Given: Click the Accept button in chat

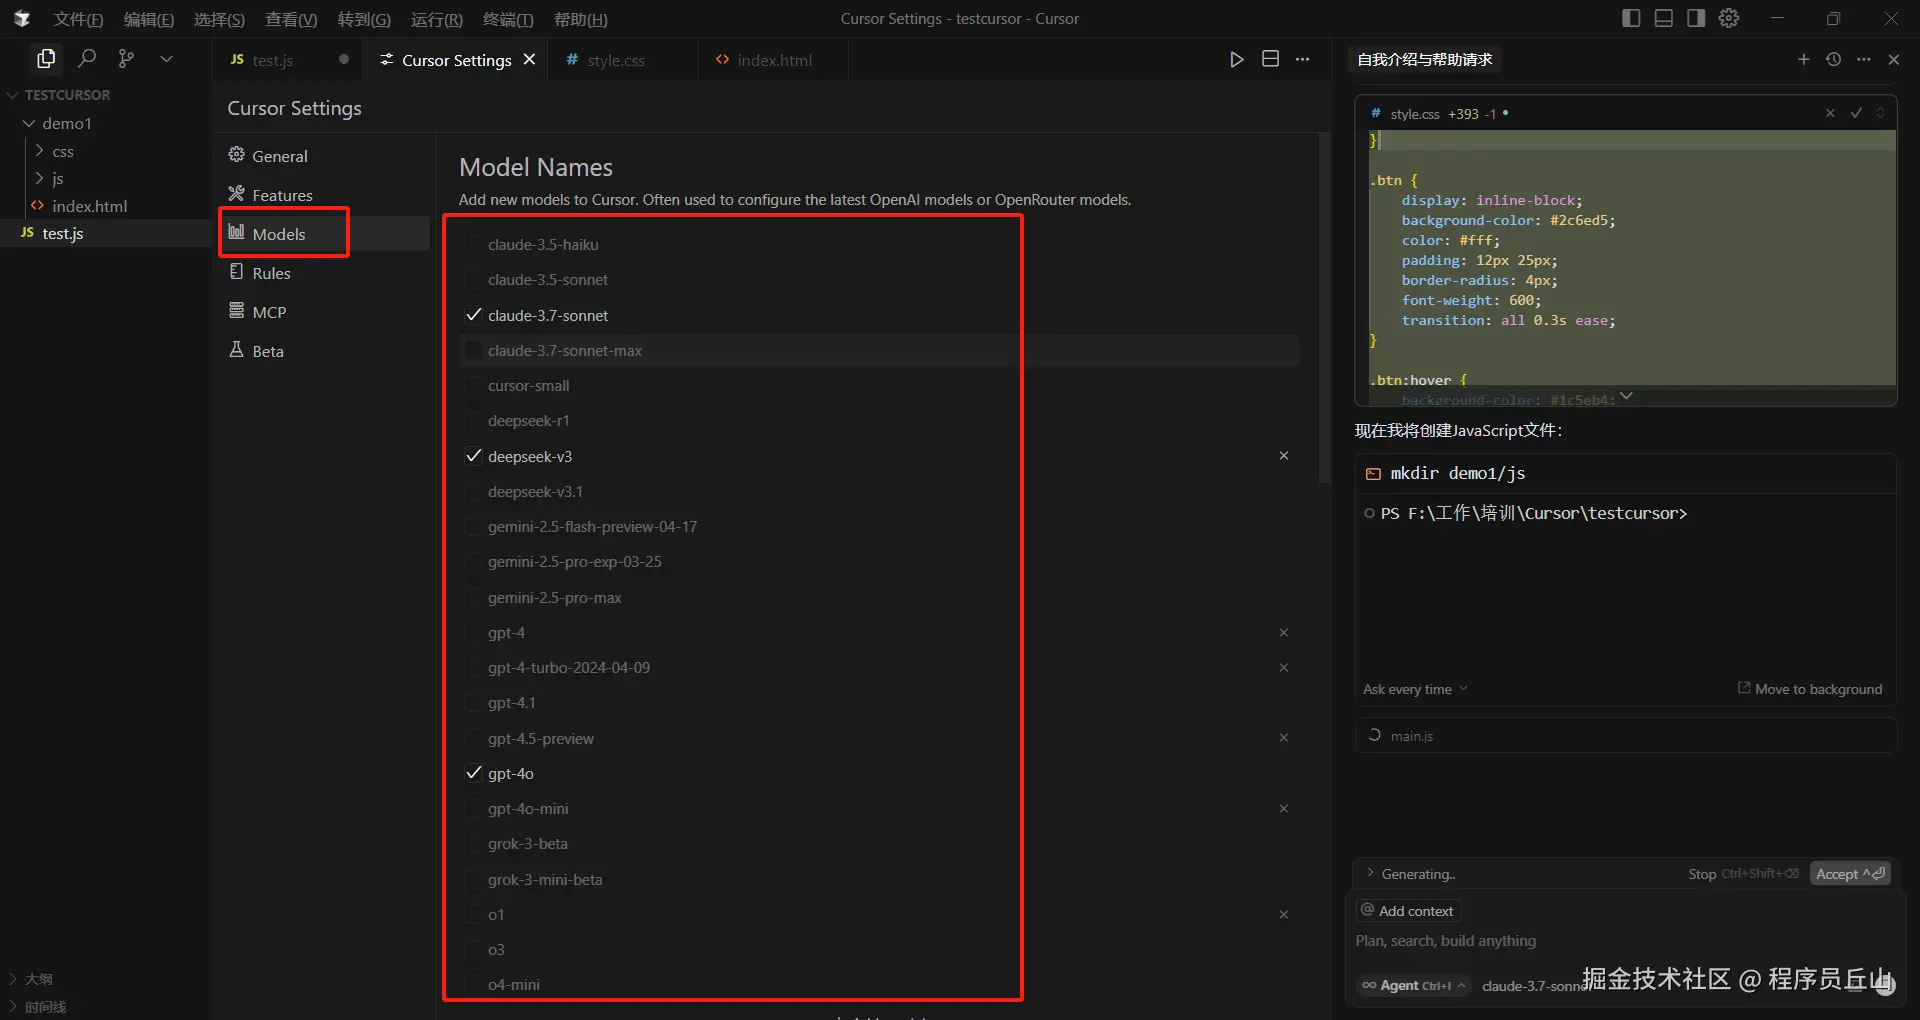Looking at the screenshot, I should [x=1850, y=874].
